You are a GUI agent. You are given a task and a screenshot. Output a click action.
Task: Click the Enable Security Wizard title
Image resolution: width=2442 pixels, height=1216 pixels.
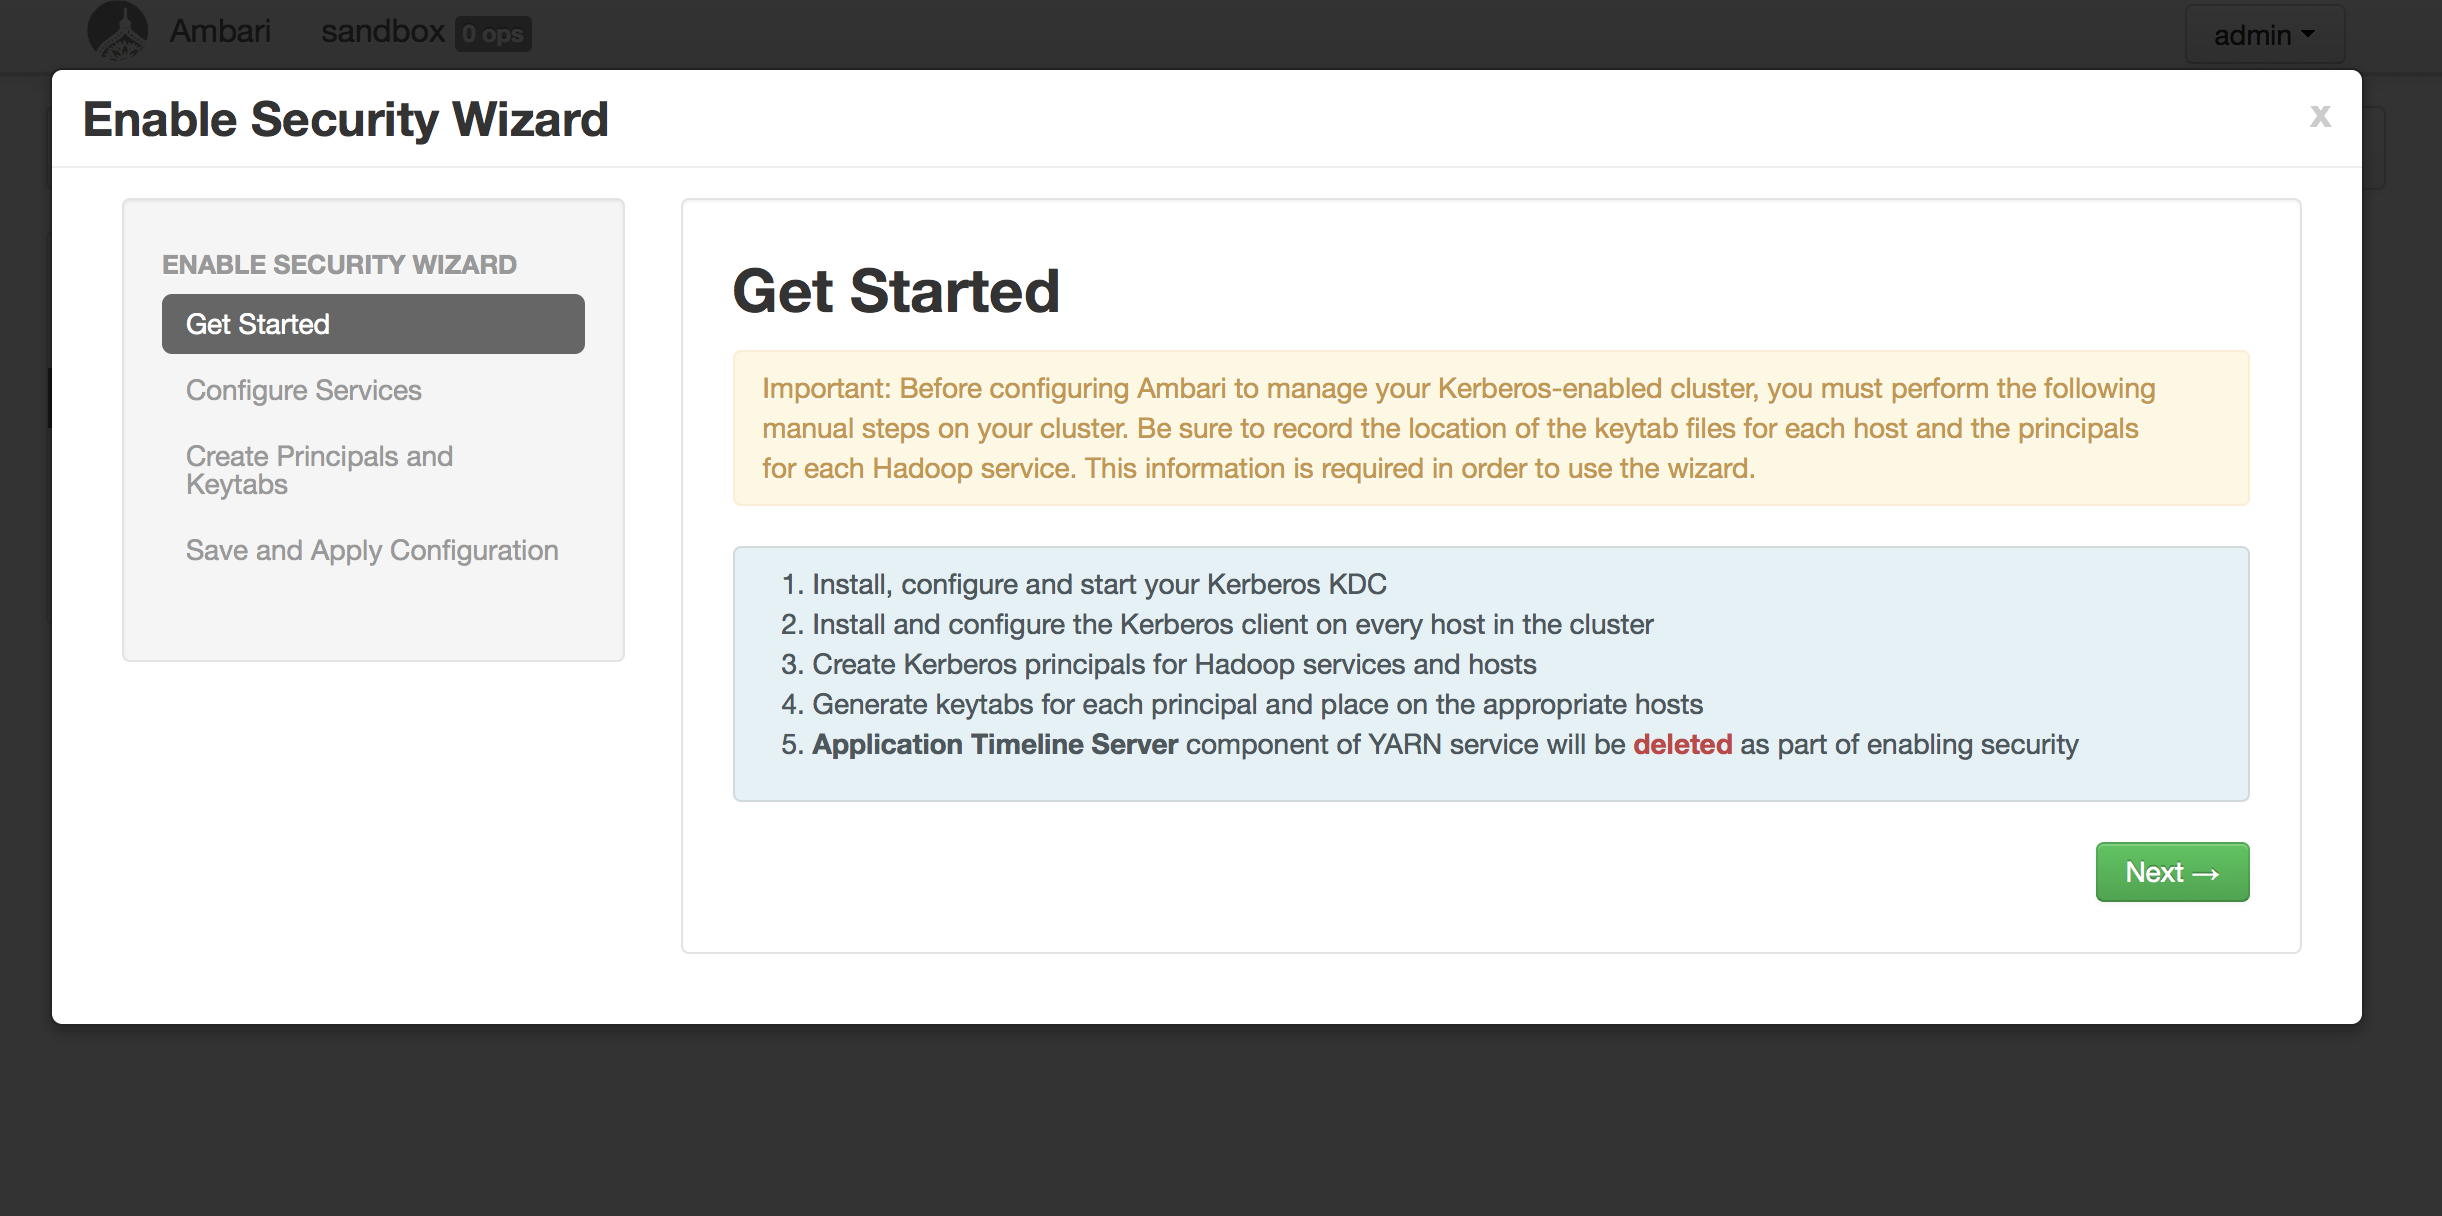click(345, 120)
